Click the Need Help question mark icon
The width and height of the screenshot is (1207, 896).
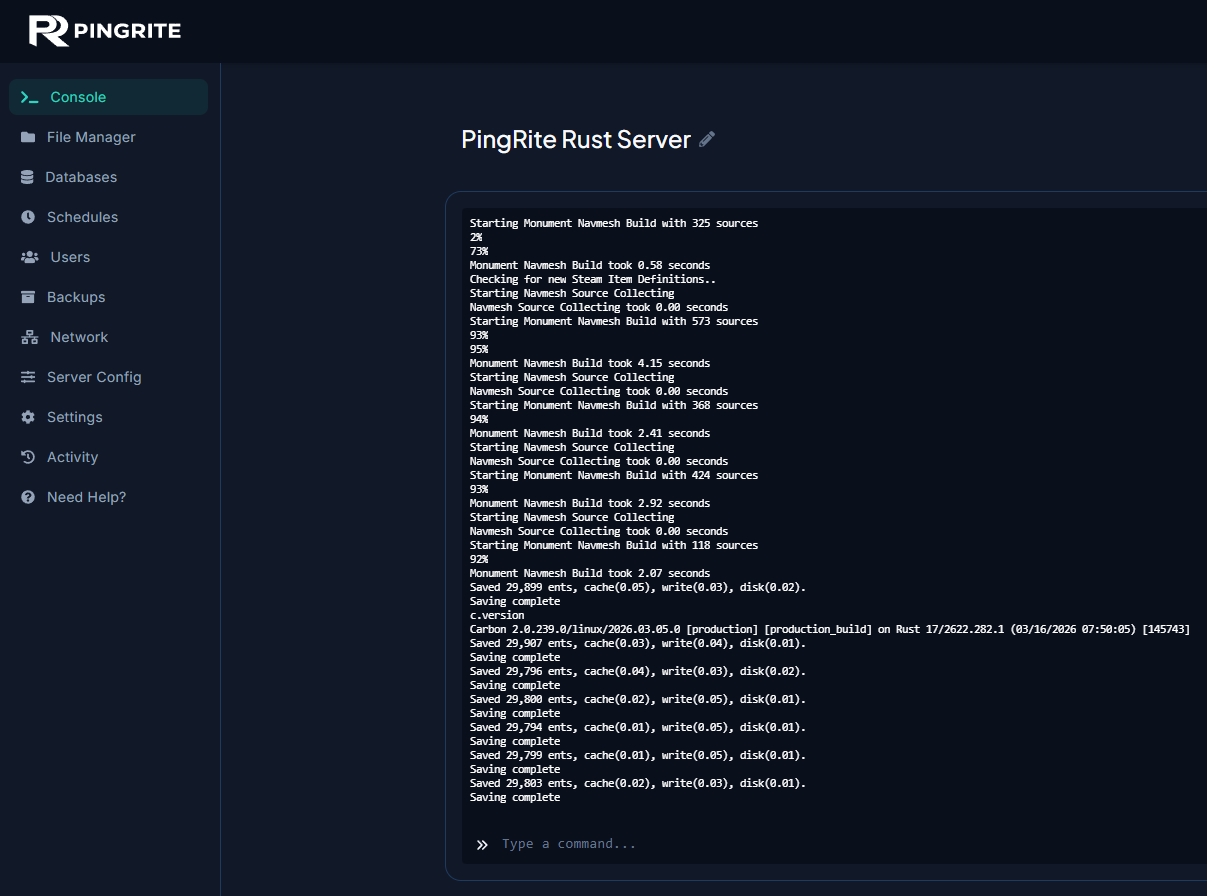point(28,497)
